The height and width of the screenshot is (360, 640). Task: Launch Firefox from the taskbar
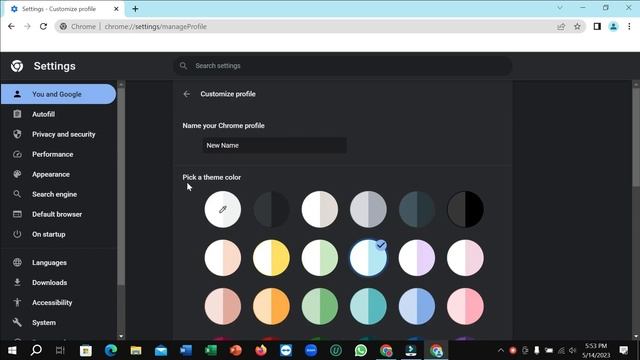pos(261,351)
